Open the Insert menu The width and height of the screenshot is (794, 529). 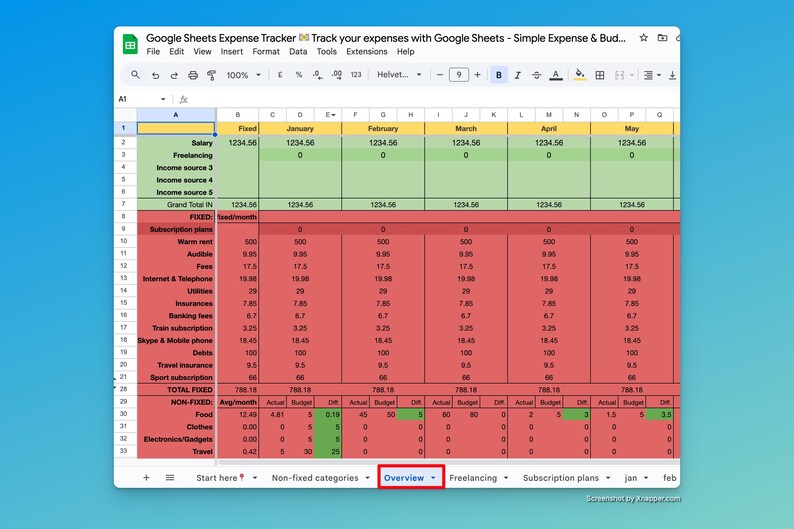click(231, 52)
